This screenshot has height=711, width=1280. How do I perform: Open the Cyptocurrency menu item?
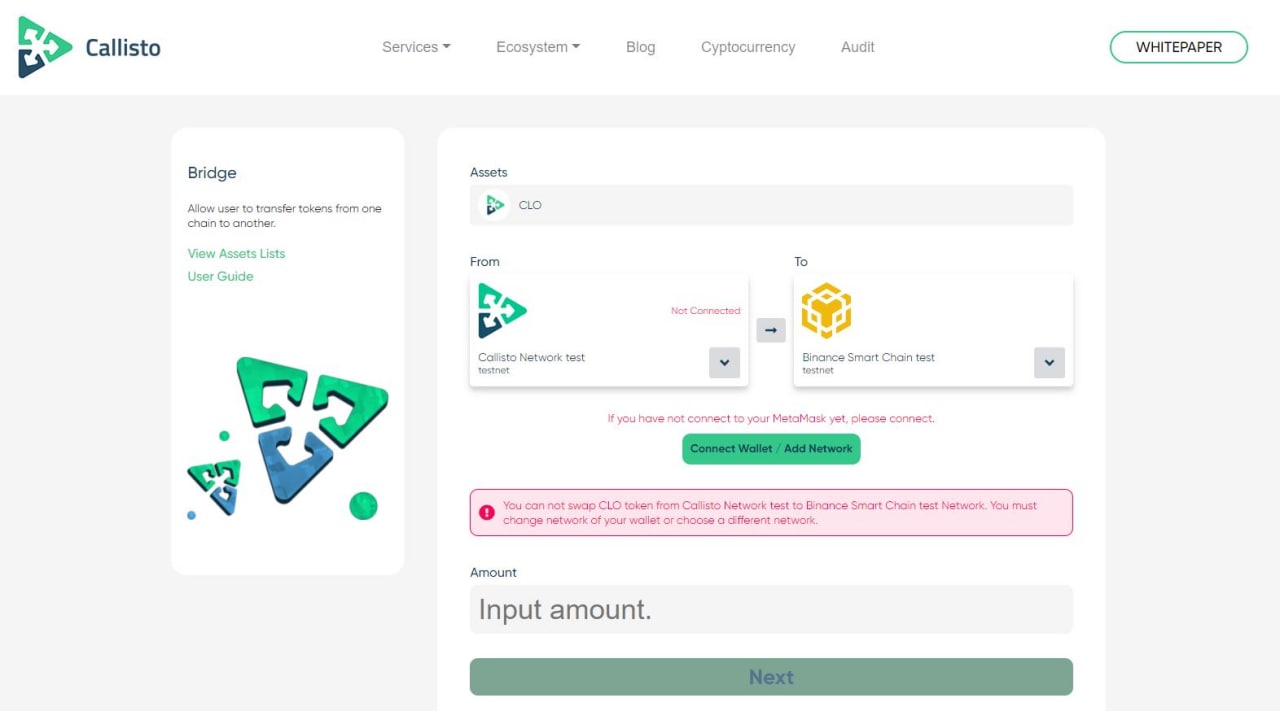(748, 47)
